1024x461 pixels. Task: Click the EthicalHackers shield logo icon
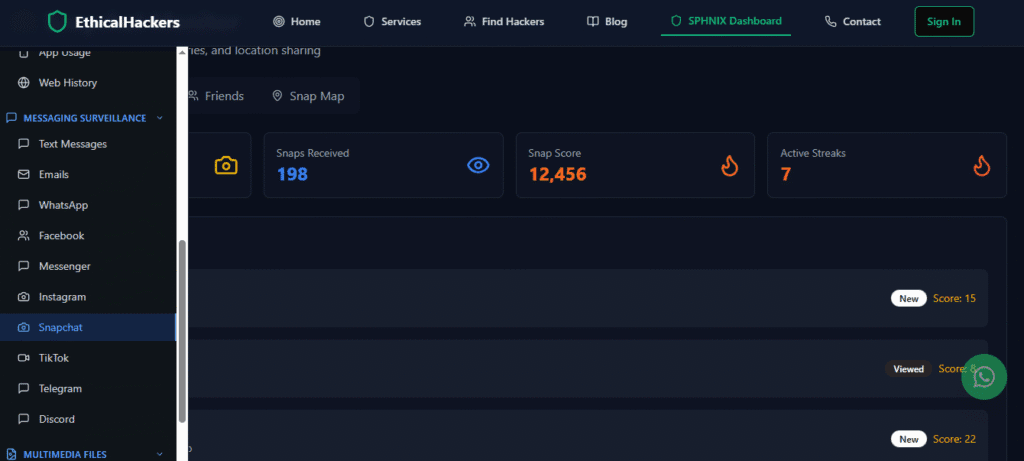pos(58,21)
